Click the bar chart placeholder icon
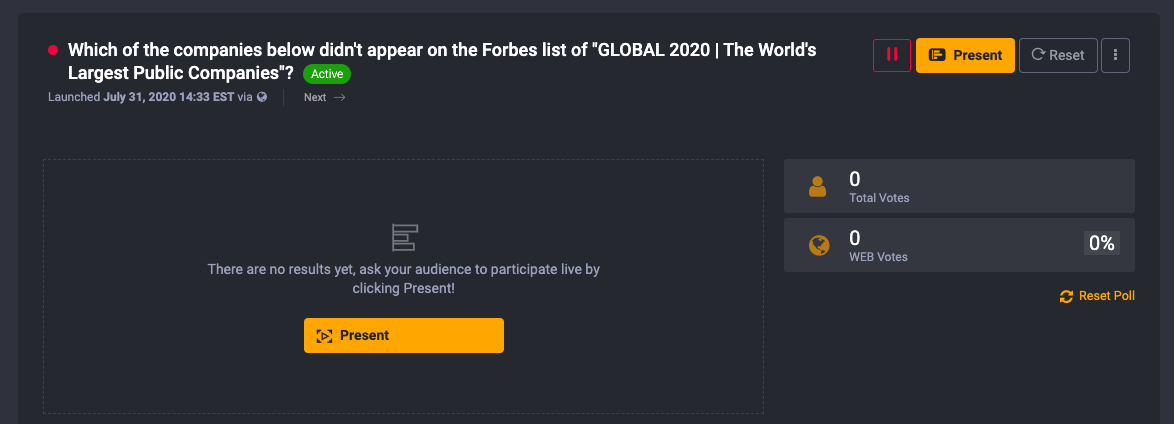Viewport: 1174px width, 424px height. [404, 237]
